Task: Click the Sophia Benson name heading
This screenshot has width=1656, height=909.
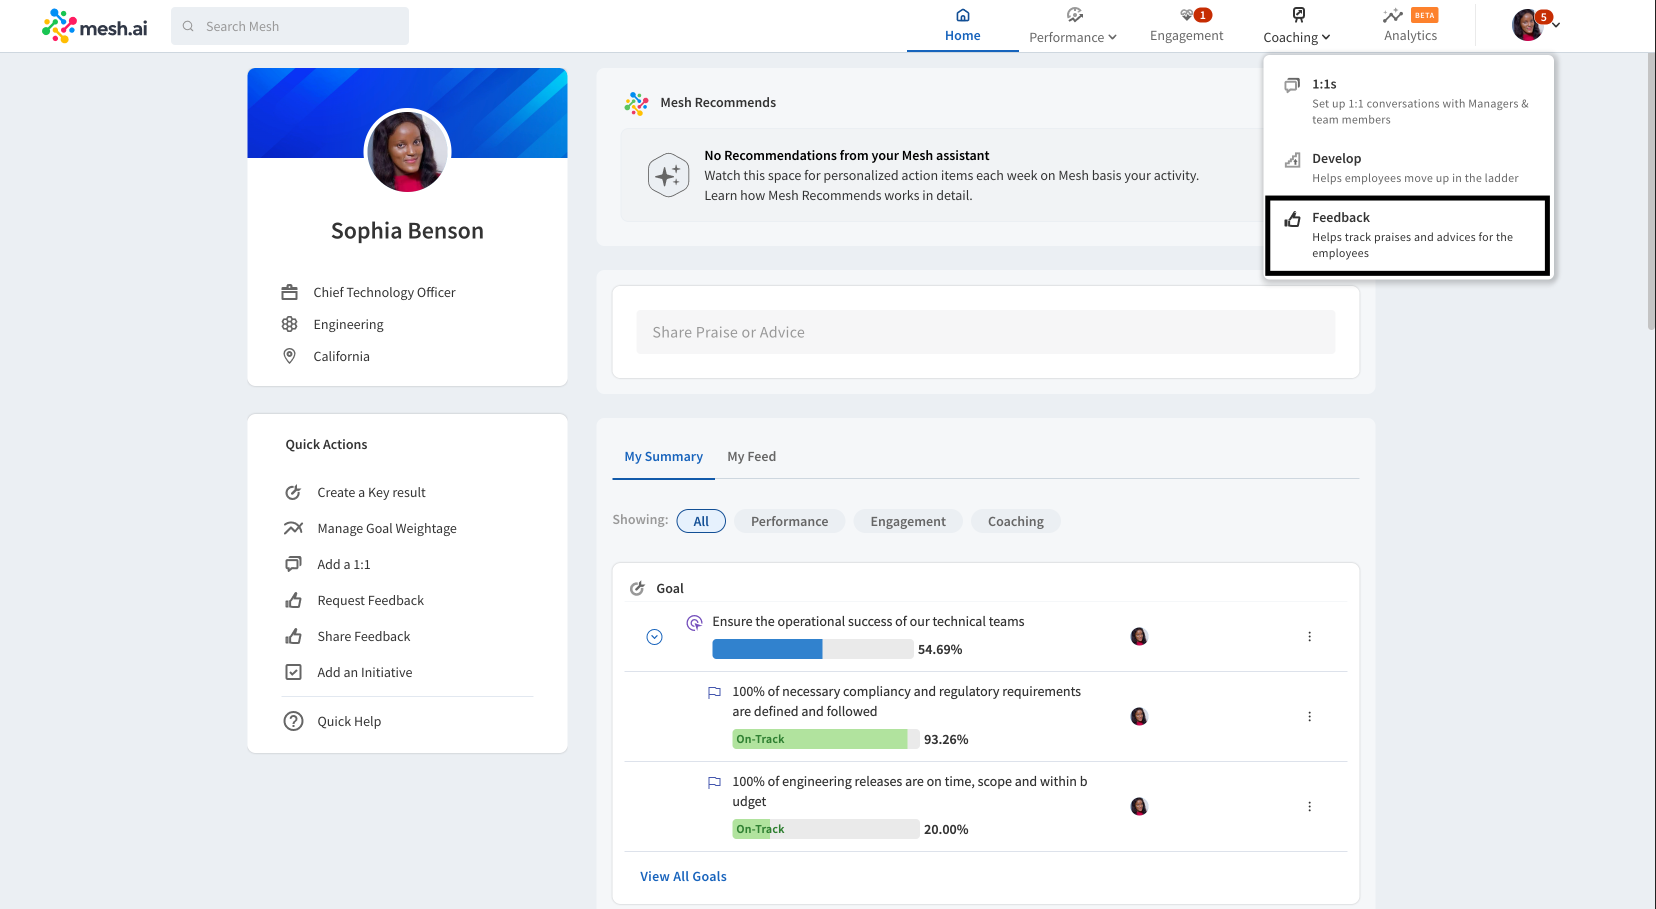Action: [x=407, y=231]
